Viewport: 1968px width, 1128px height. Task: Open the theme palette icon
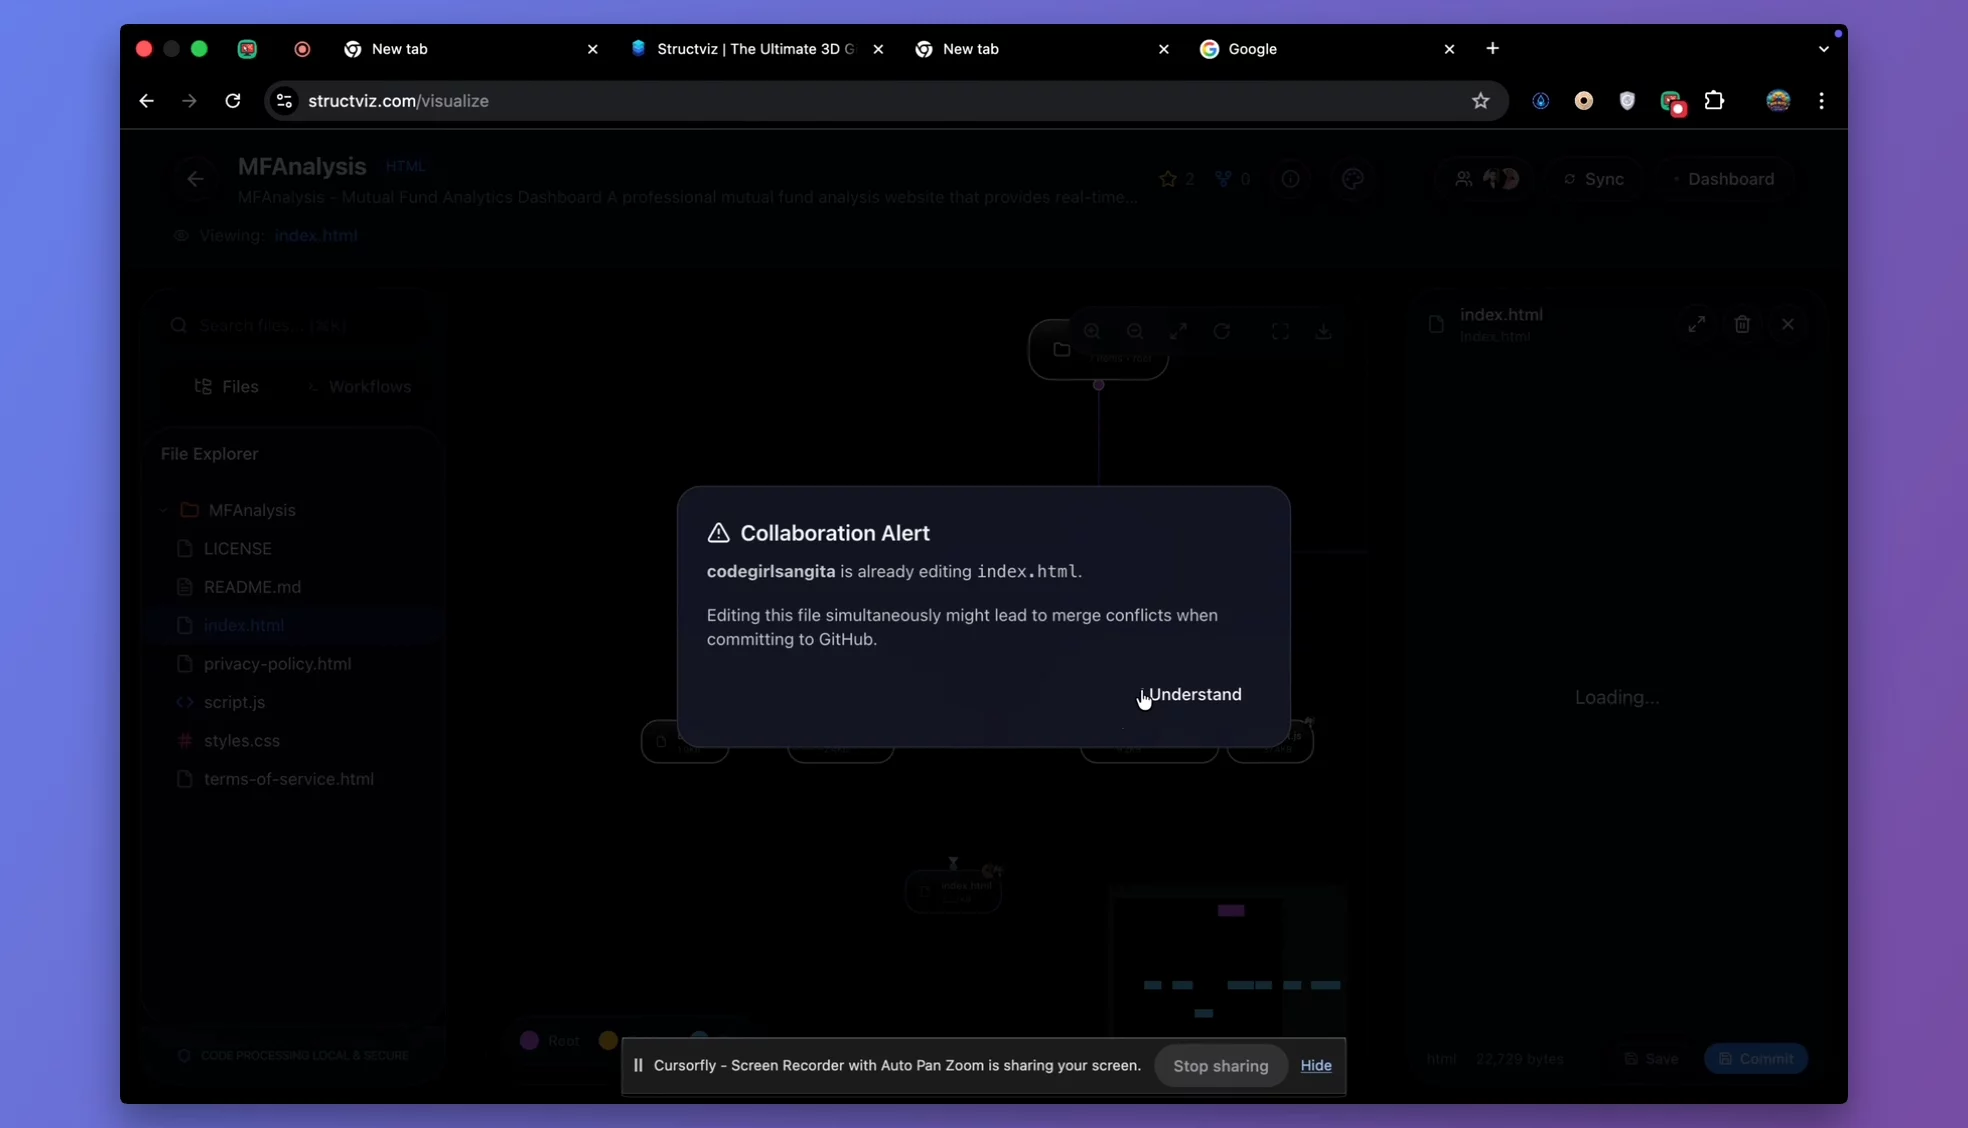click(1353, 179)
